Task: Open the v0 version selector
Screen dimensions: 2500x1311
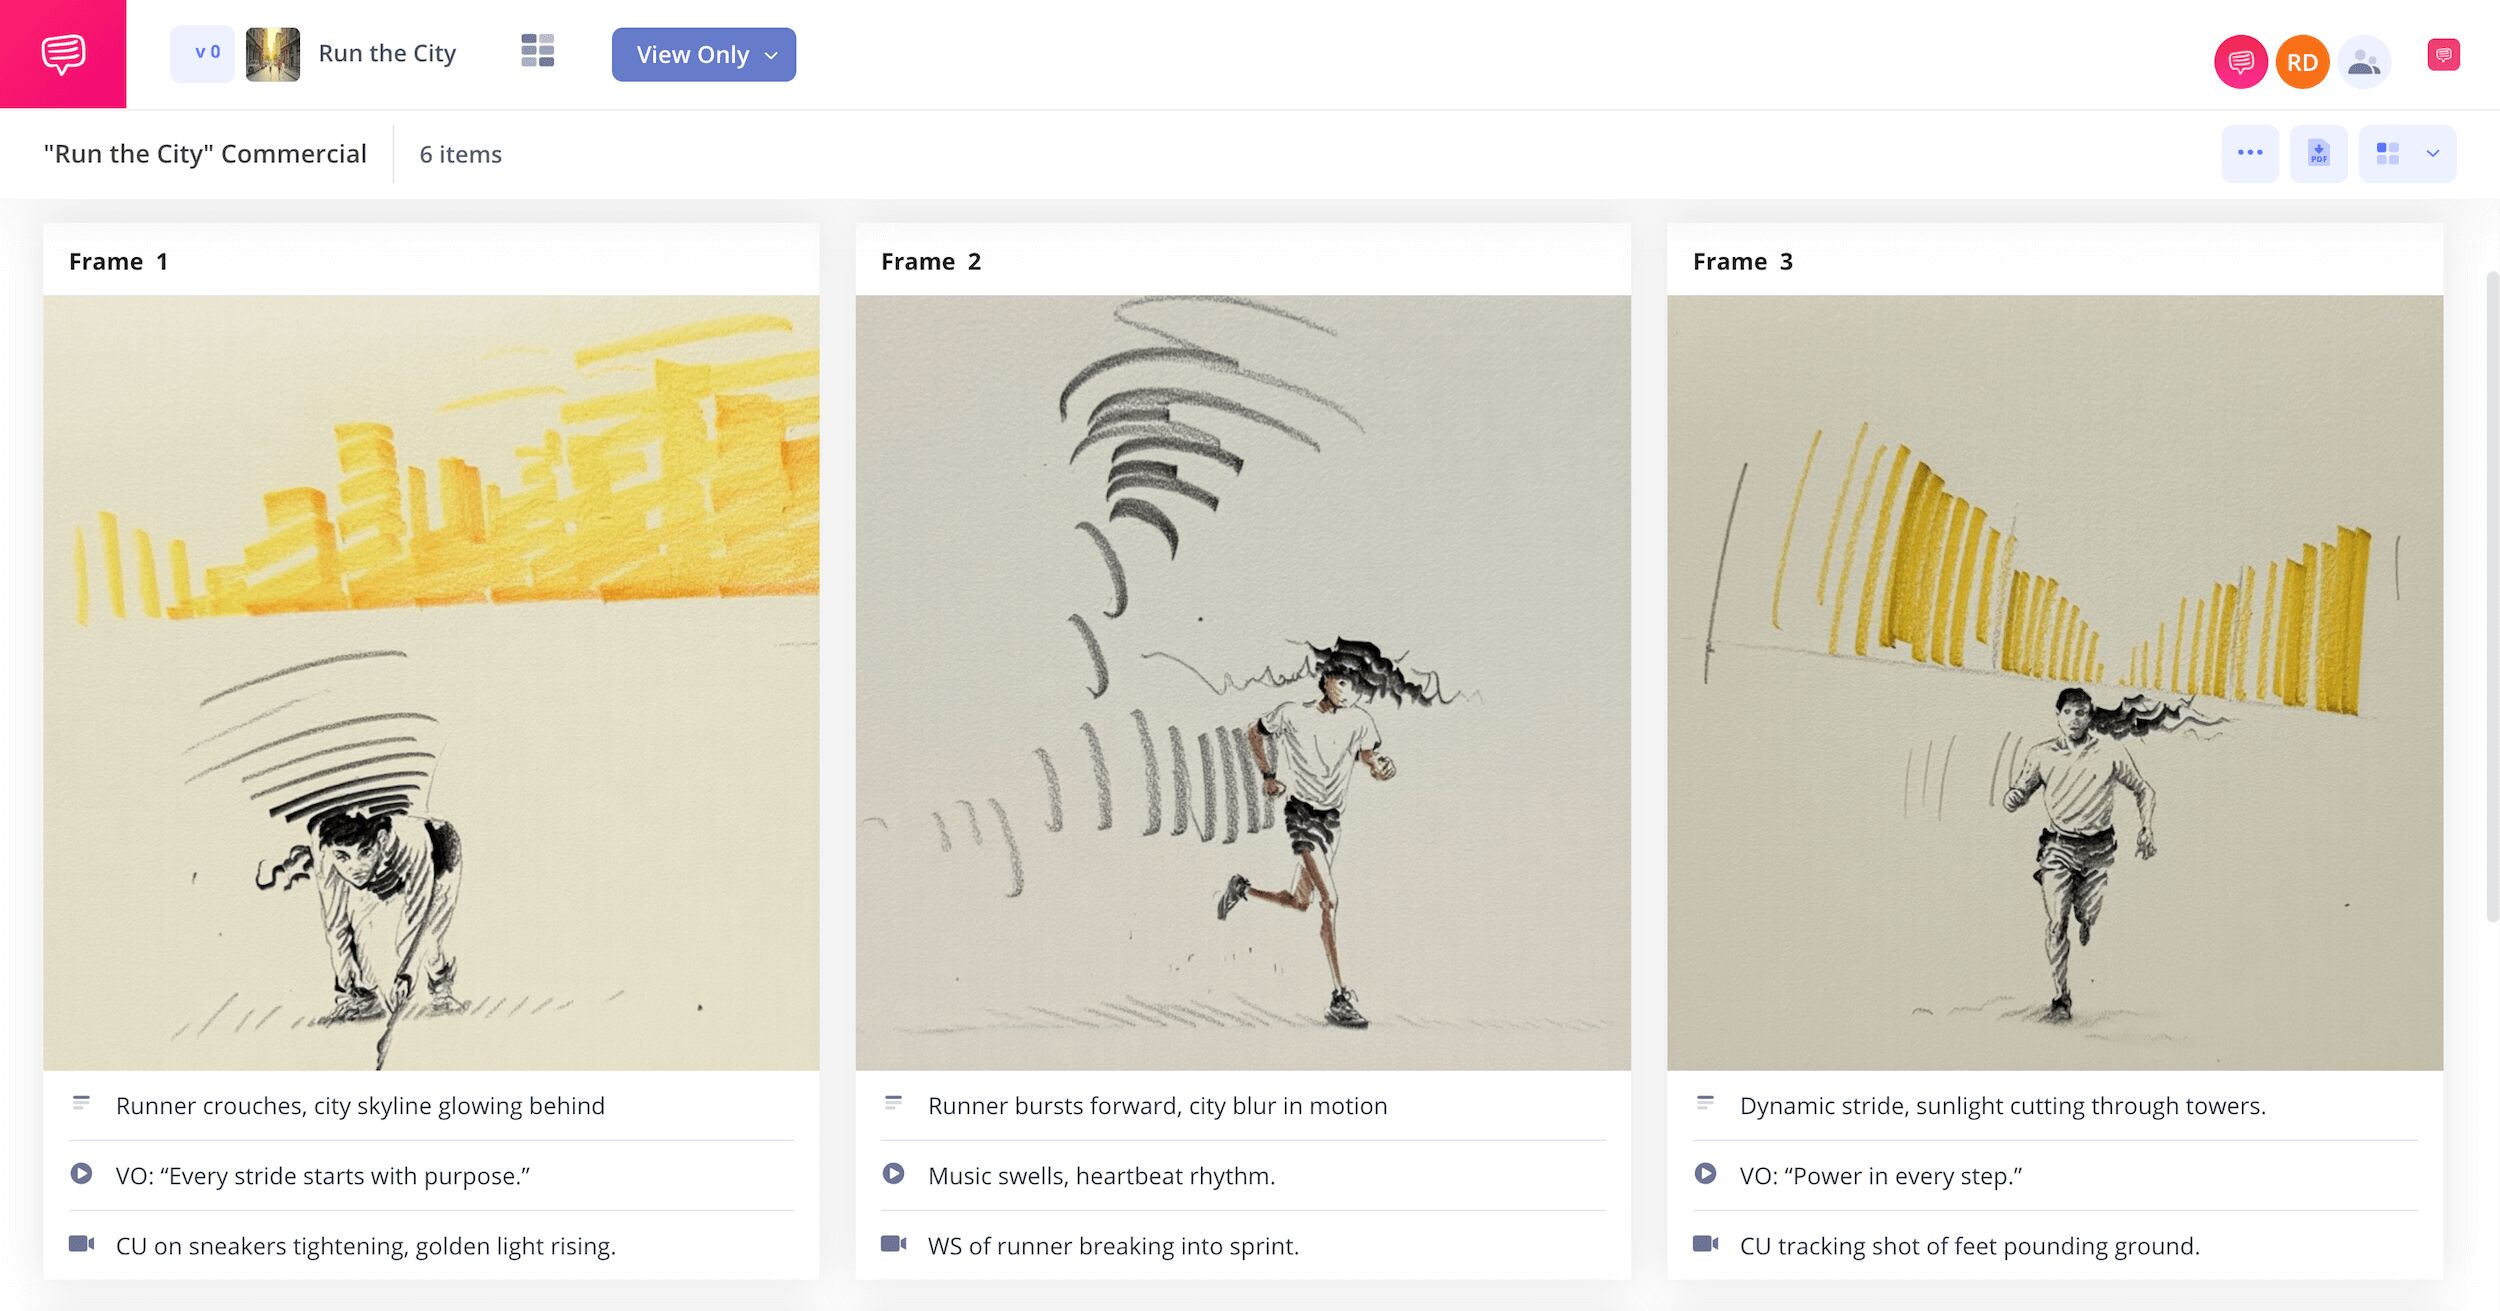Action: click(x=203, y=54)
